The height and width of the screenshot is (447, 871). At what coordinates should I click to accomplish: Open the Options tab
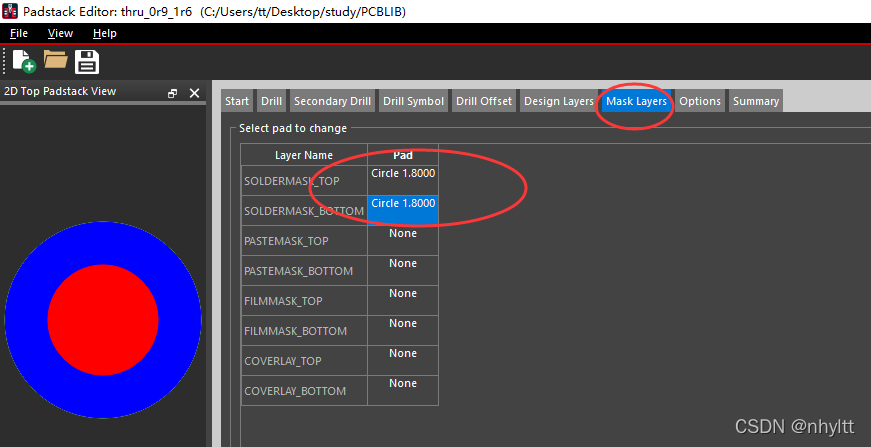coord(700,101)
